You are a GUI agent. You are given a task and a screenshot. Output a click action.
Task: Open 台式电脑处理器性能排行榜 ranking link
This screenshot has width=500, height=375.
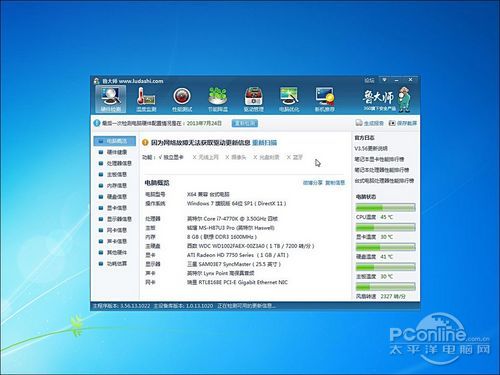click(384, 180)
